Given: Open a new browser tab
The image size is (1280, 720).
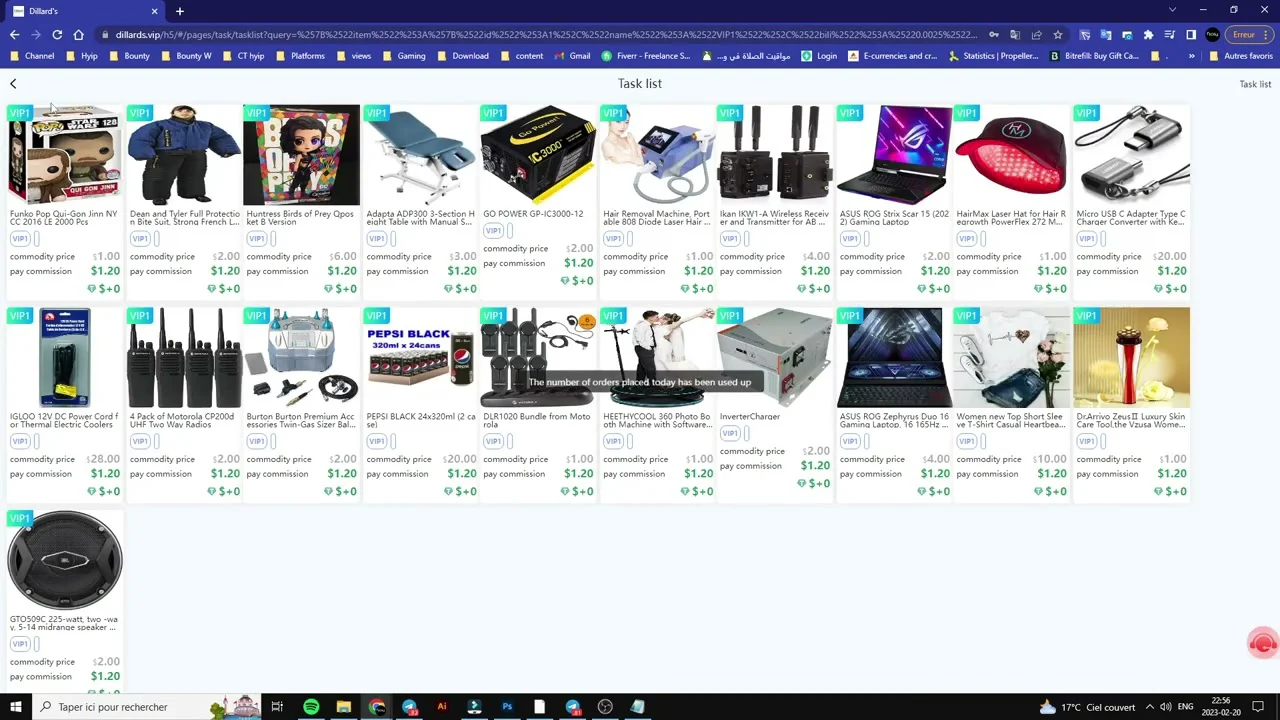Looking at the screenshot, I should point(180,11).
